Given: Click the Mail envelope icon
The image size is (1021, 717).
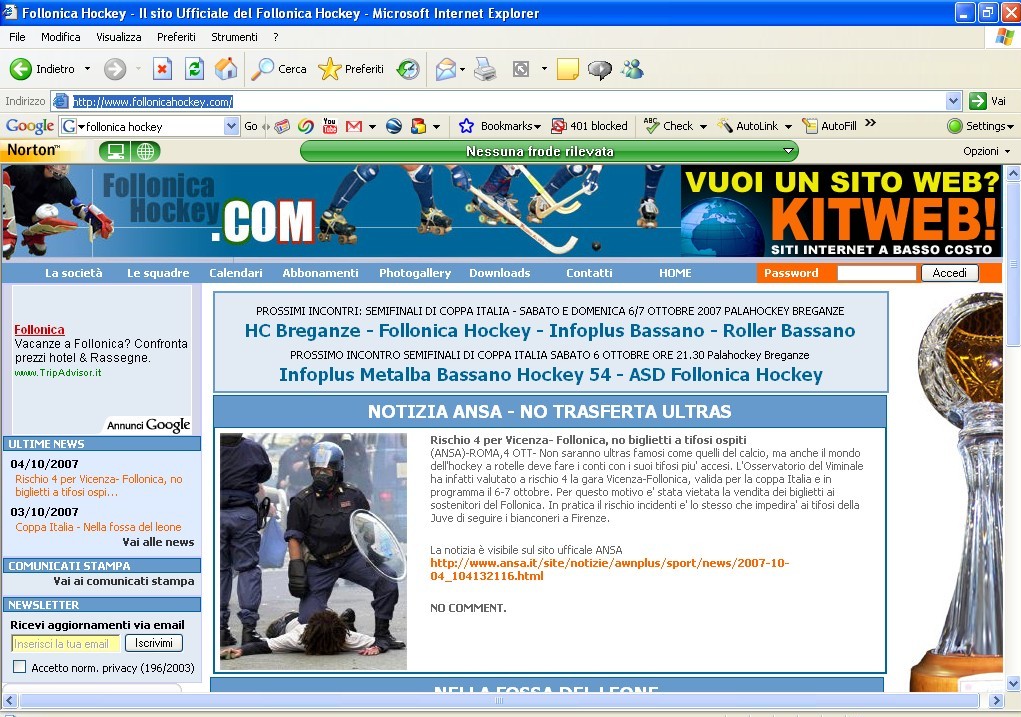Looking at the screenshot, I should 446,68.
